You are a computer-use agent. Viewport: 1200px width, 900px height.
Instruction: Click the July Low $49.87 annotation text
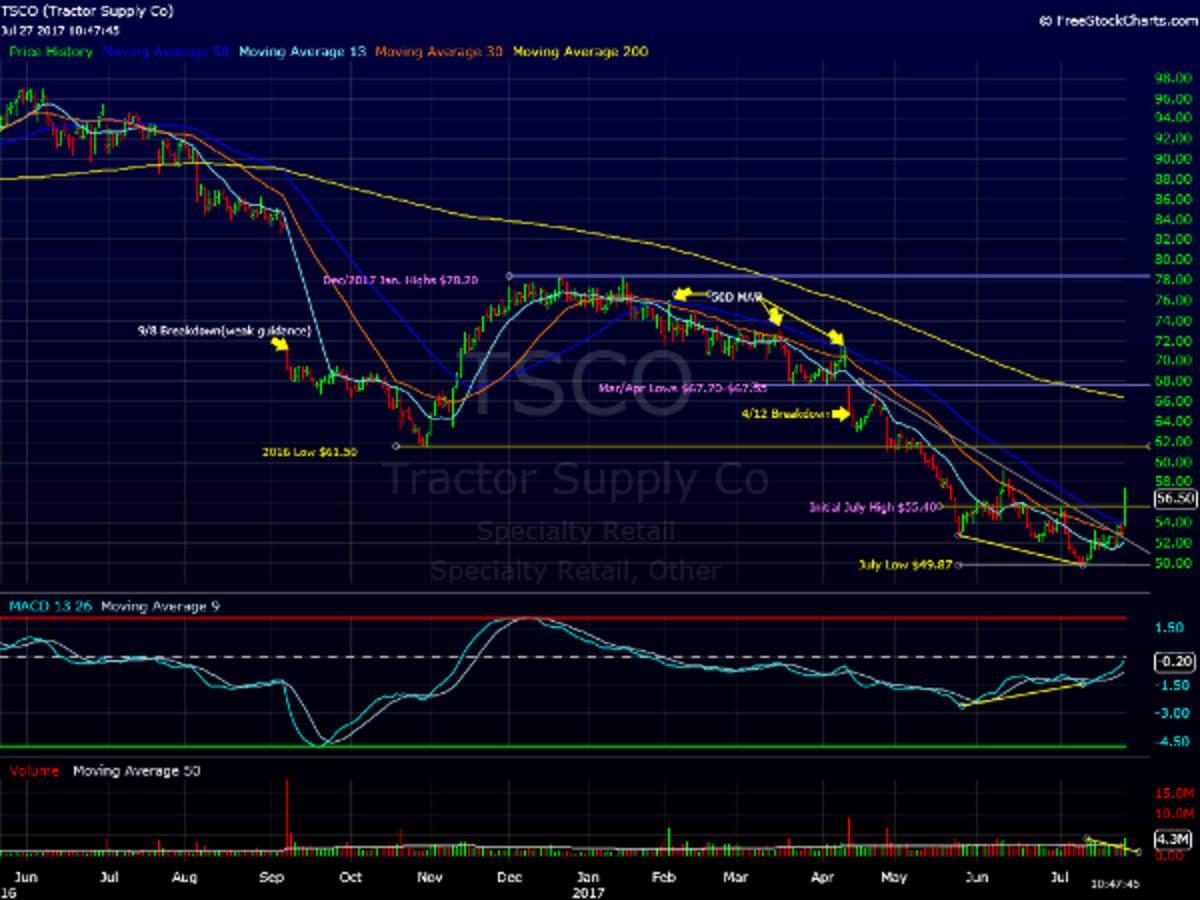(x=903, y=565)
